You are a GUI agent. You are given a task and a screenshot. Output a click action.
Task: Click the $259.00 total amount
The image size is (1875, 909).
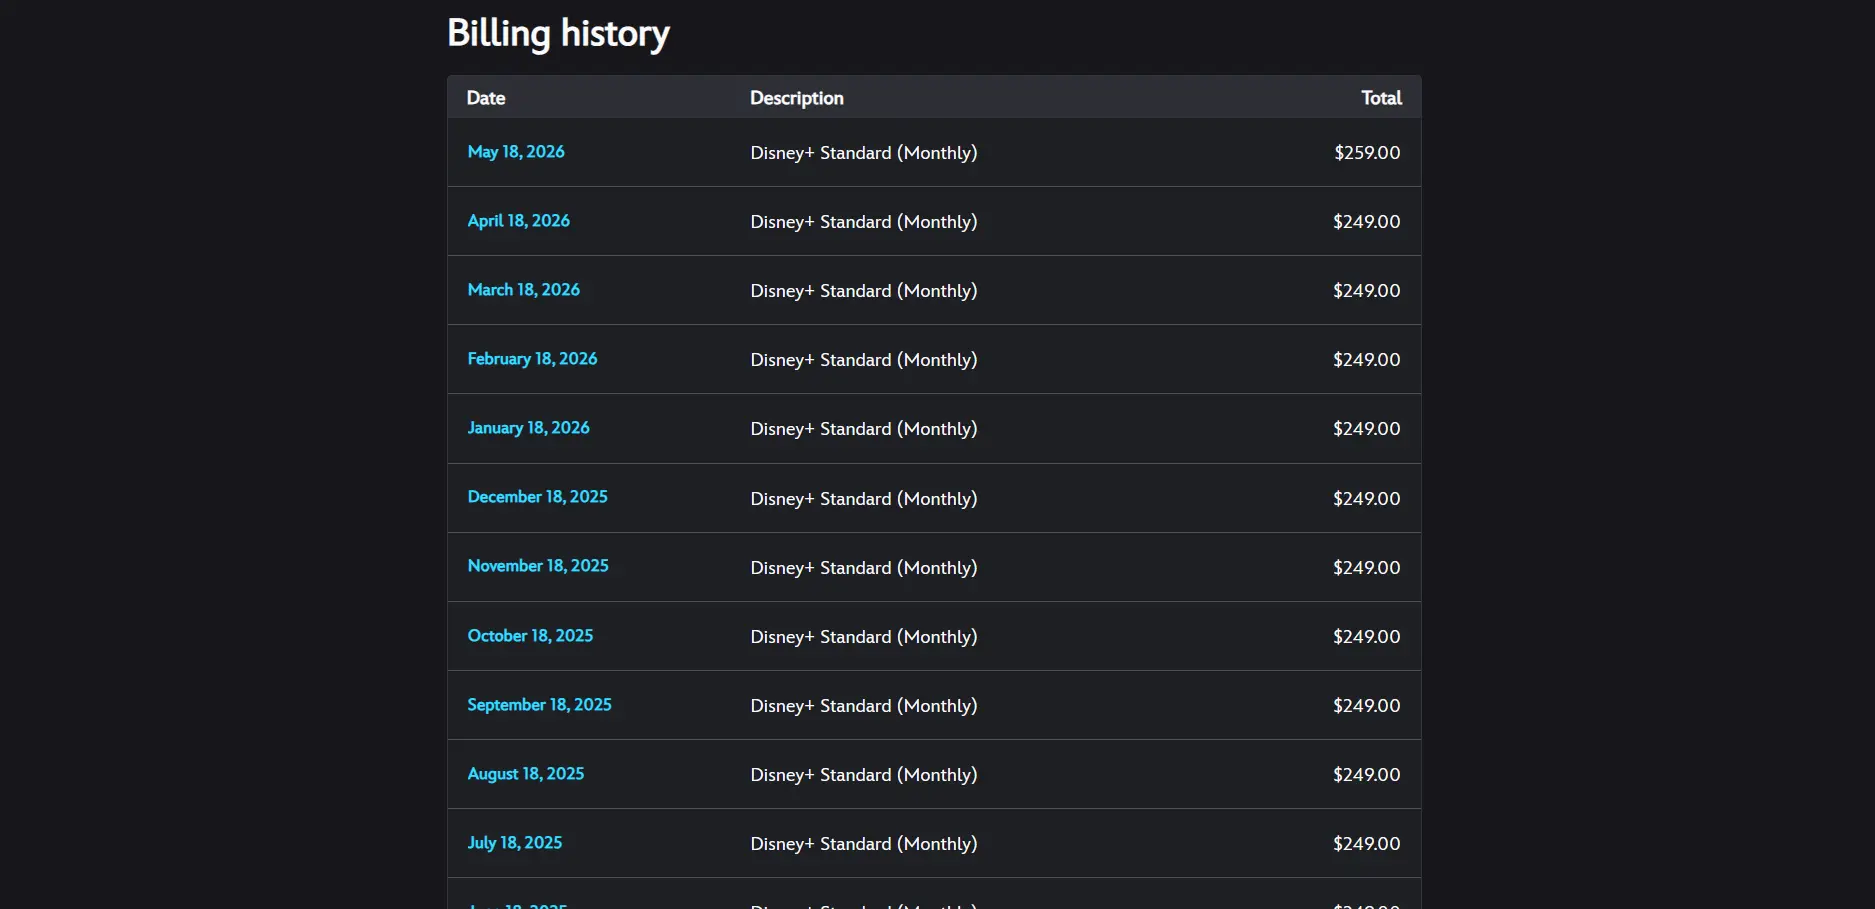[1367, 153]
